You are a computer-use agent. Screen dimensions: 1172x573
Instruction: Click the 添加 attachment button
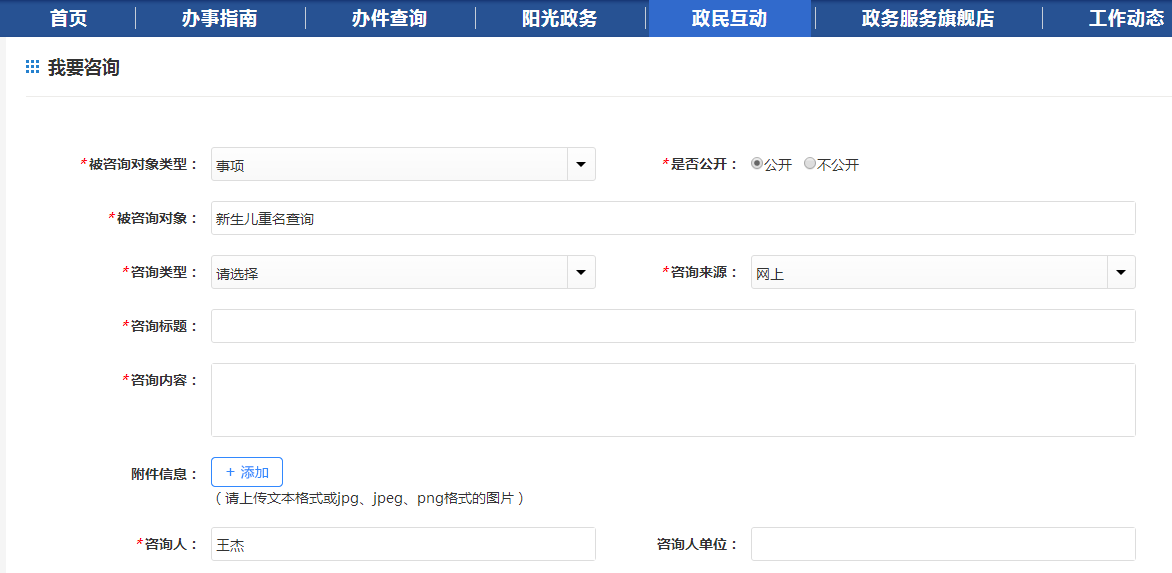pyautogui.click(x=247, y=472)
